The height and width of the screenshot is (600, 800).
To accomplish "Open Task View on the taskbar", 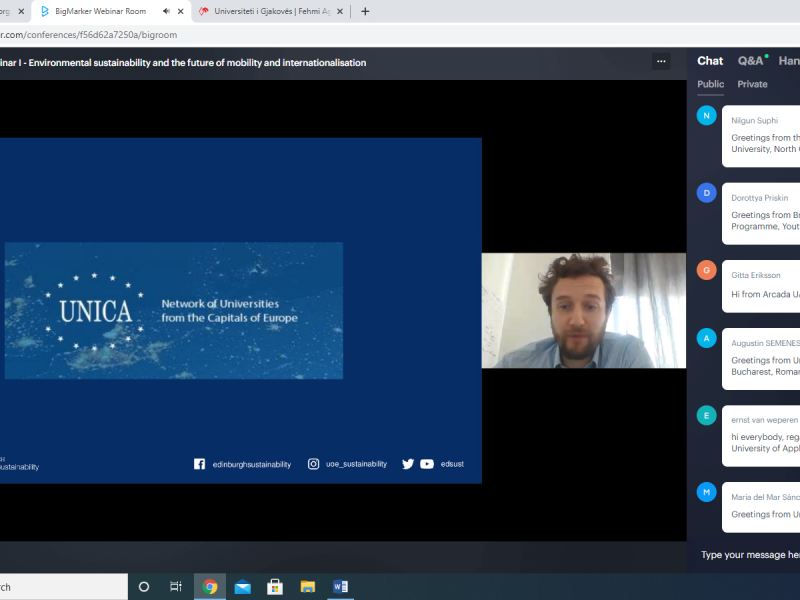I will click(176, 587).
